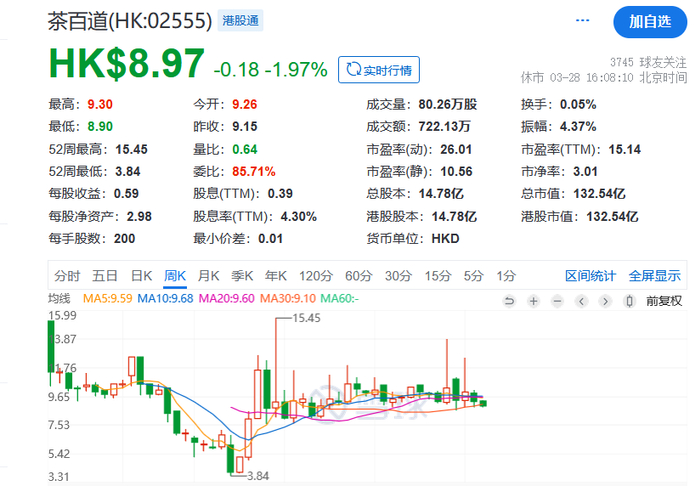This screenshot has width=700, height=486.
Task: Move chart right with right chevron
Action: 605,301
